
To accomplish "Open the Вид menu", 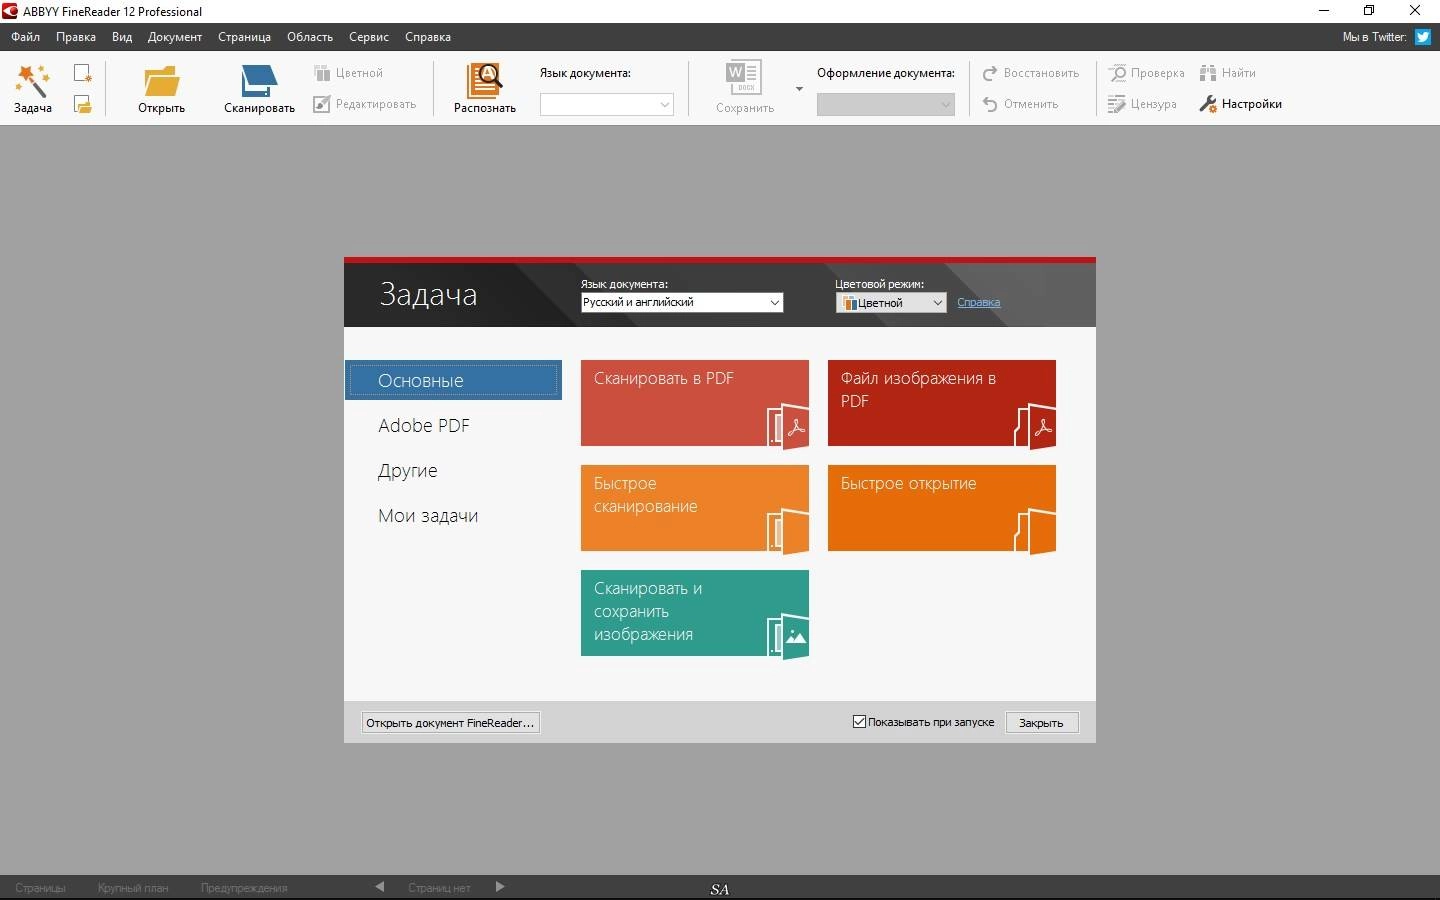I will (122, 37).
